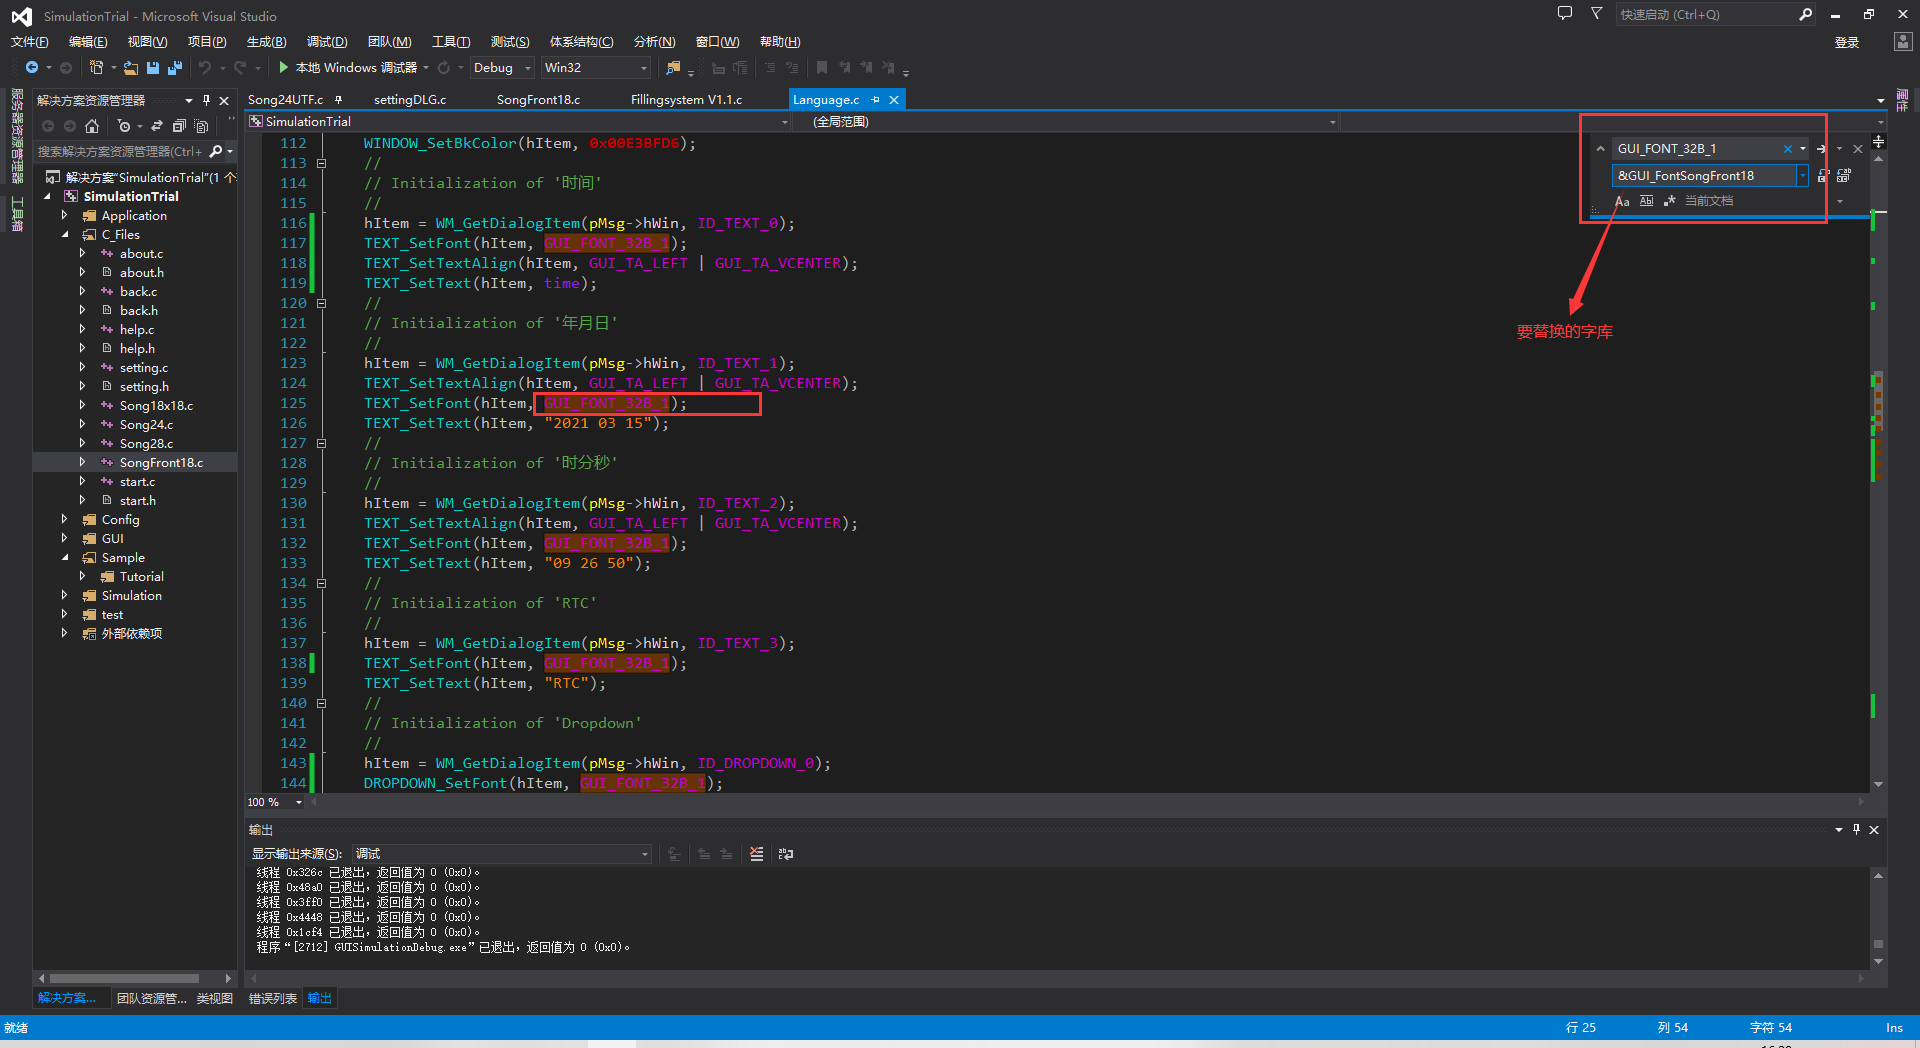Expand the Application folder
This screenshot has height=1048, width=1920.
(65, 216)
